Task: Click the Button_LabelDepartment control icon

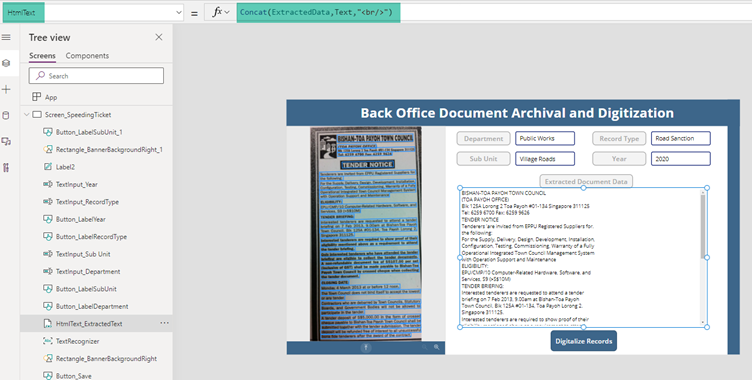Action: coord(47,306)
